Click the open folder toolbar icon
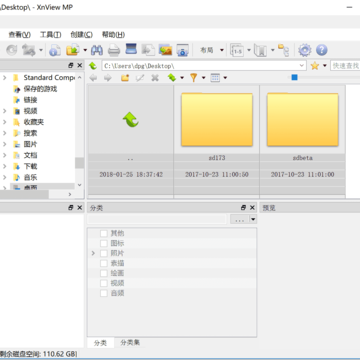This screenshot has height=360, width=360. (73, 50)
